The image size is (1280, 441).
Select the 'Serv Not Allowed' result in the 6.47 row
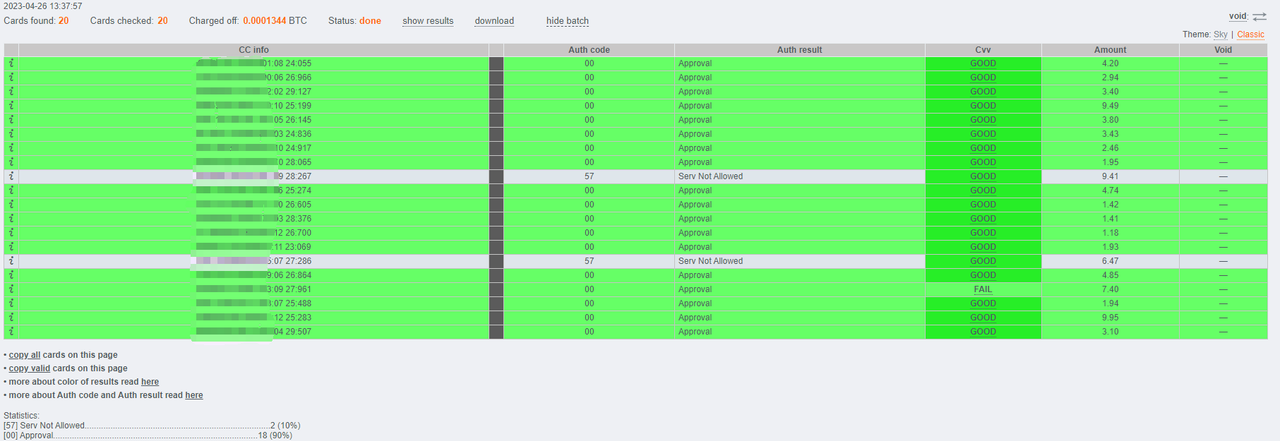[x=711, y=261]
